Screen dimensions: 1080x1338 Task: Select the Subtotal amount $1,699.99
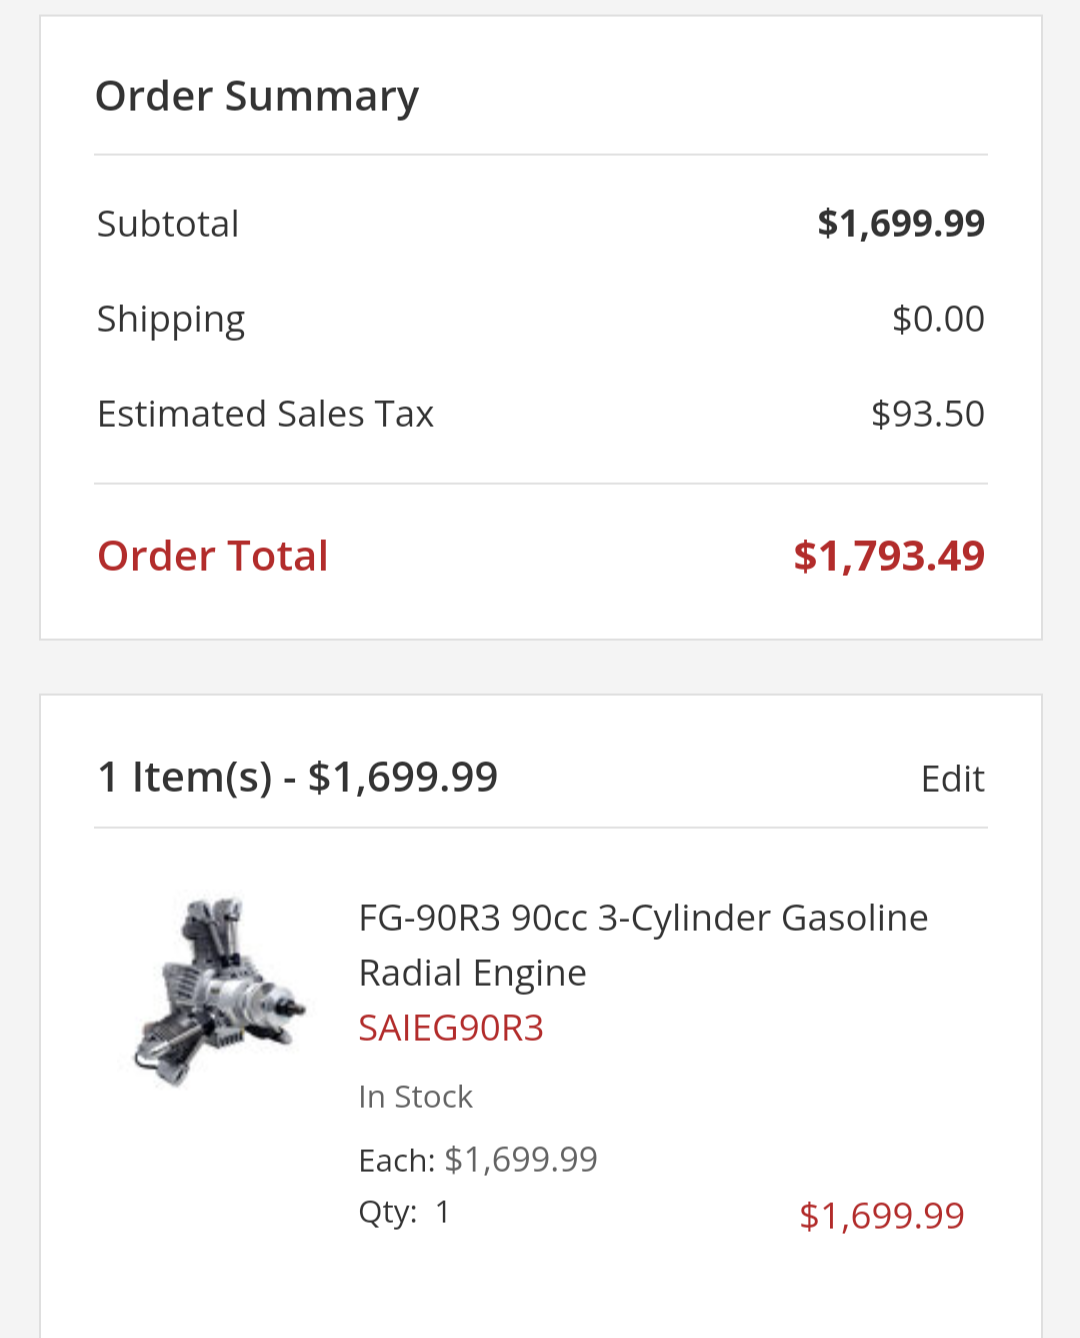pos(901,223)
